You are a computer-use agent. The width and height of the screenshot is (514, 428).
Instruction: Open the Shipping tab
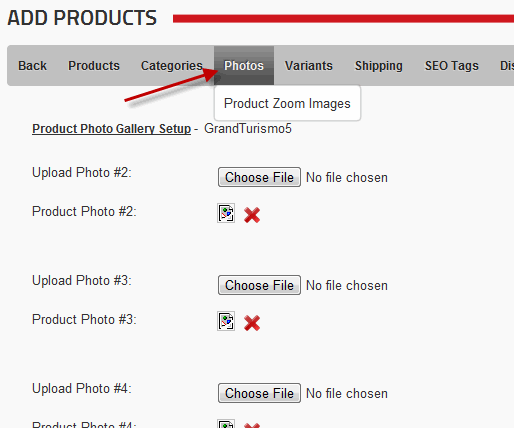click(379, 66)
